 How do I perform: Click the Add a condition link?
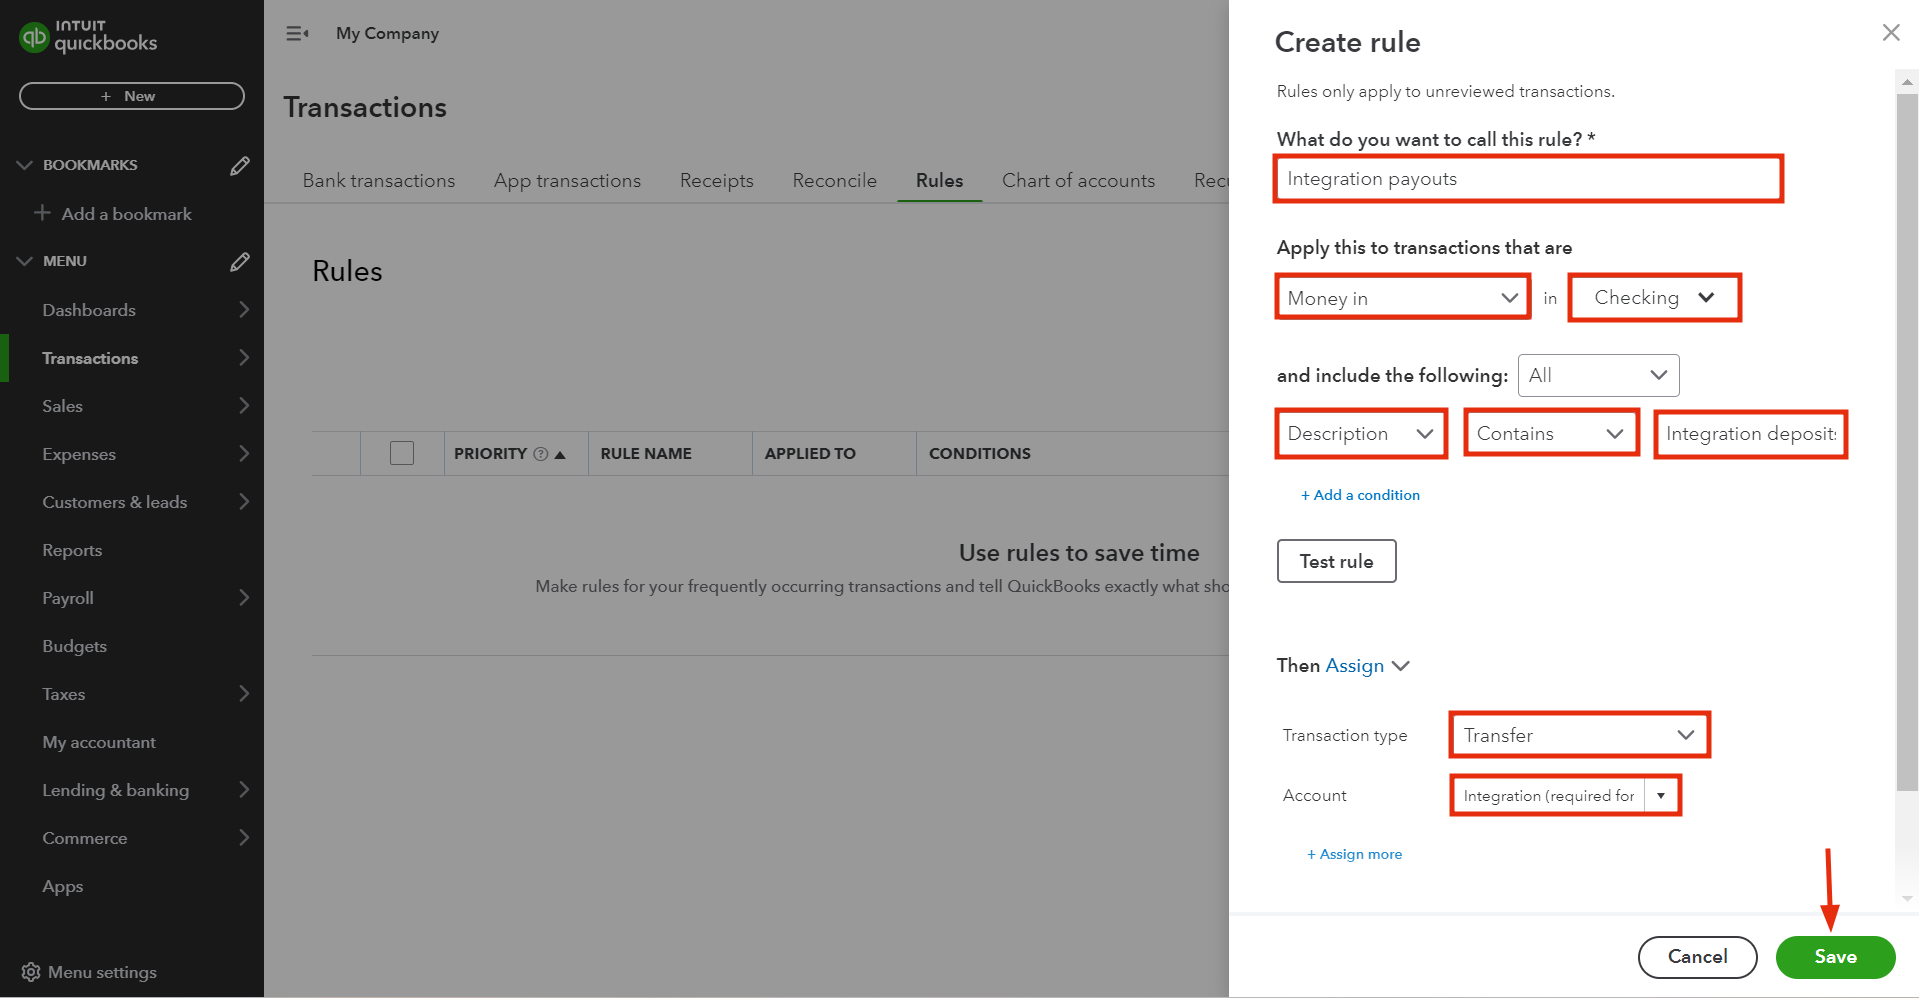pos(1360,494)
